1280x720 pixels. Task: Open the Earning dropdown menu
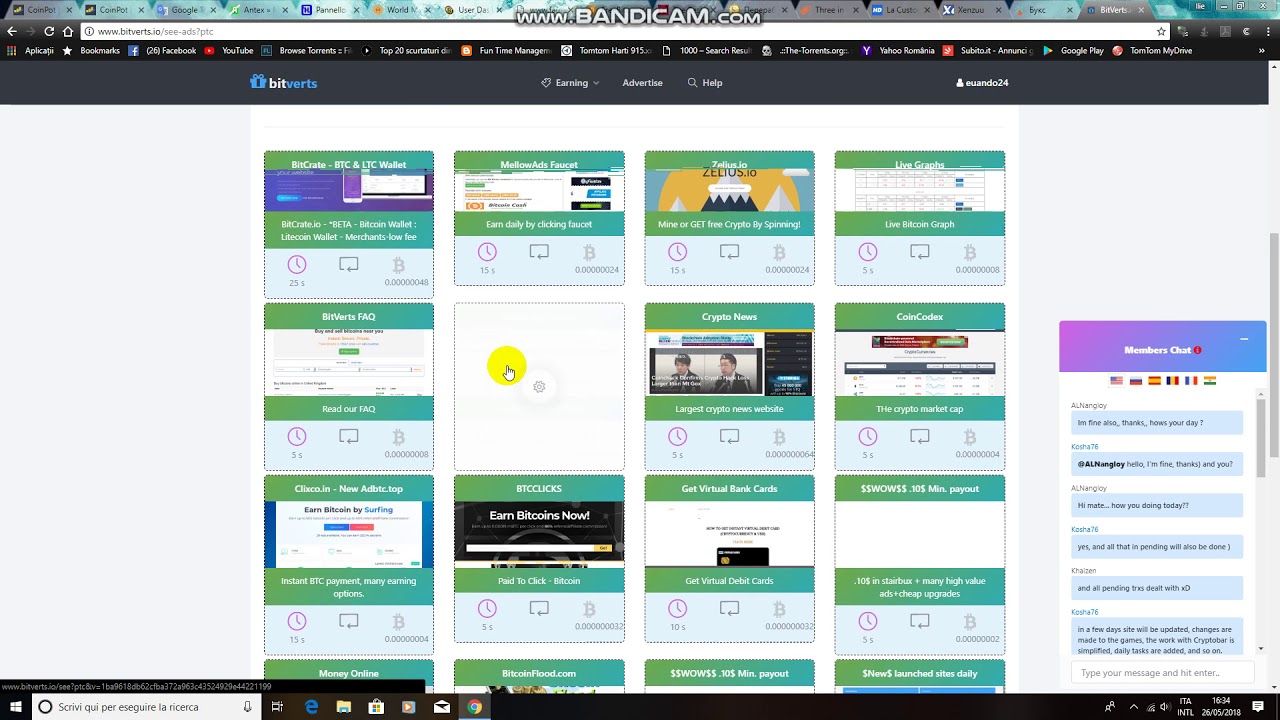pyautogui.click(x=570, y=83)
